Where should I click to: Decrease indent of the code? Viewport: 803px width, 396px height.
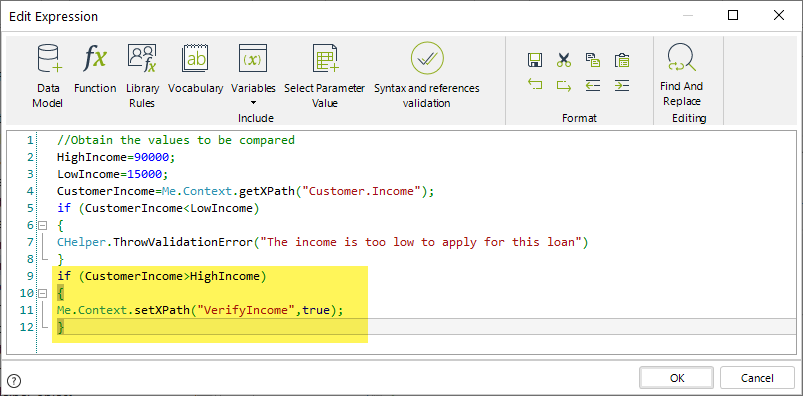[x=593, y=85]
